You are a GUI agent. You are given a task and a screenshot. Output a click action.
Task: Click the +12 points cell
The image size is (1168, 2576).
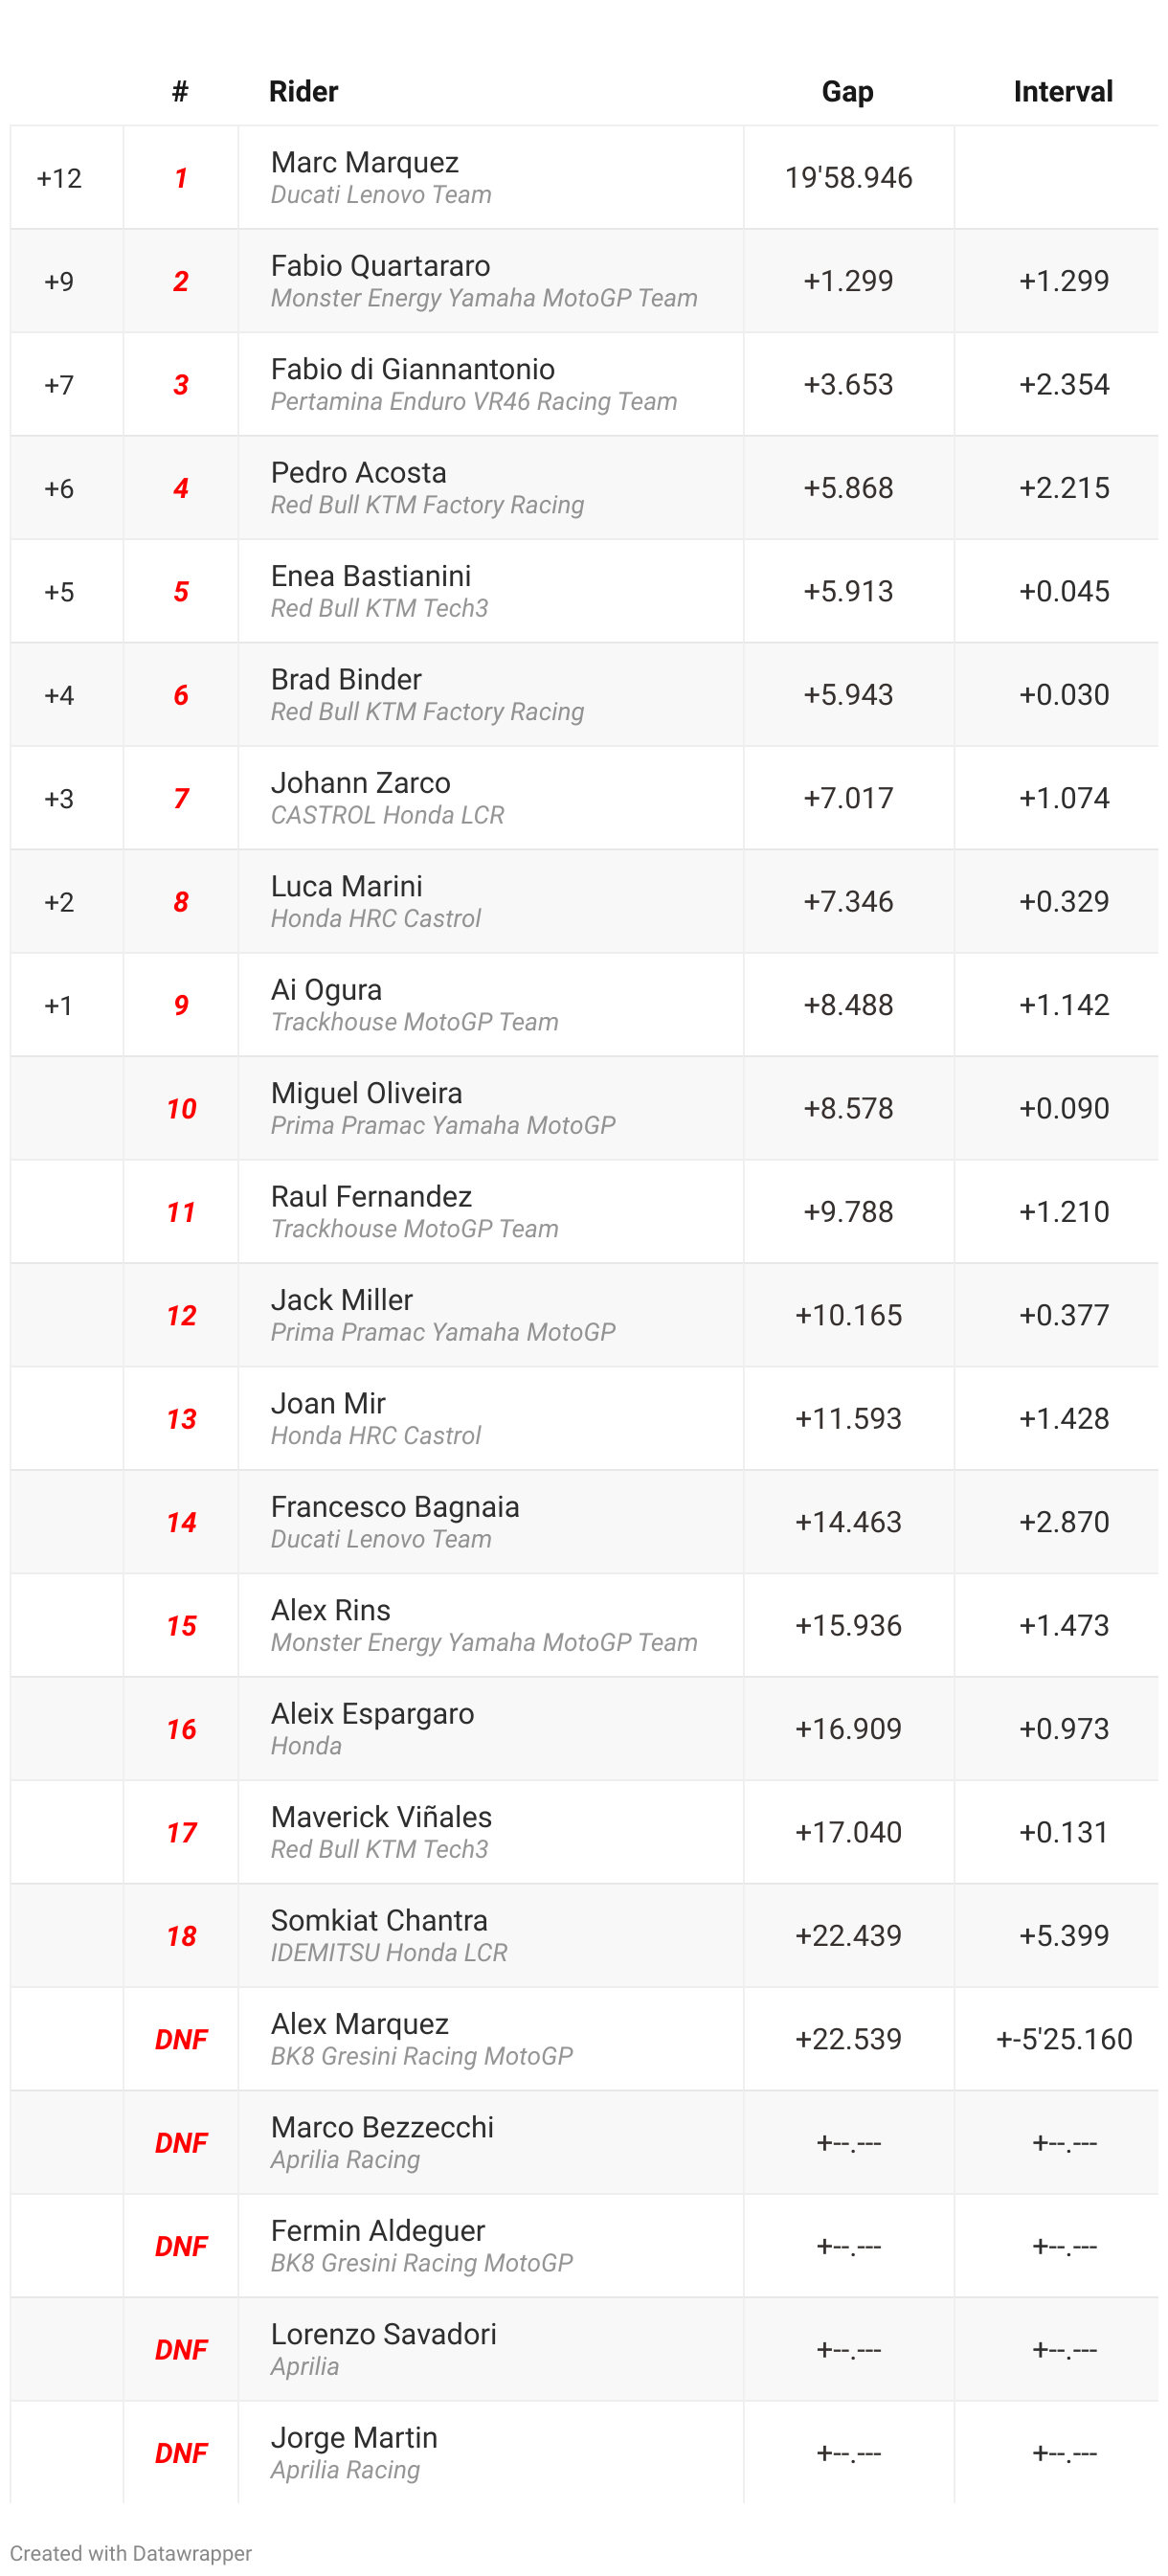point(59,178)
